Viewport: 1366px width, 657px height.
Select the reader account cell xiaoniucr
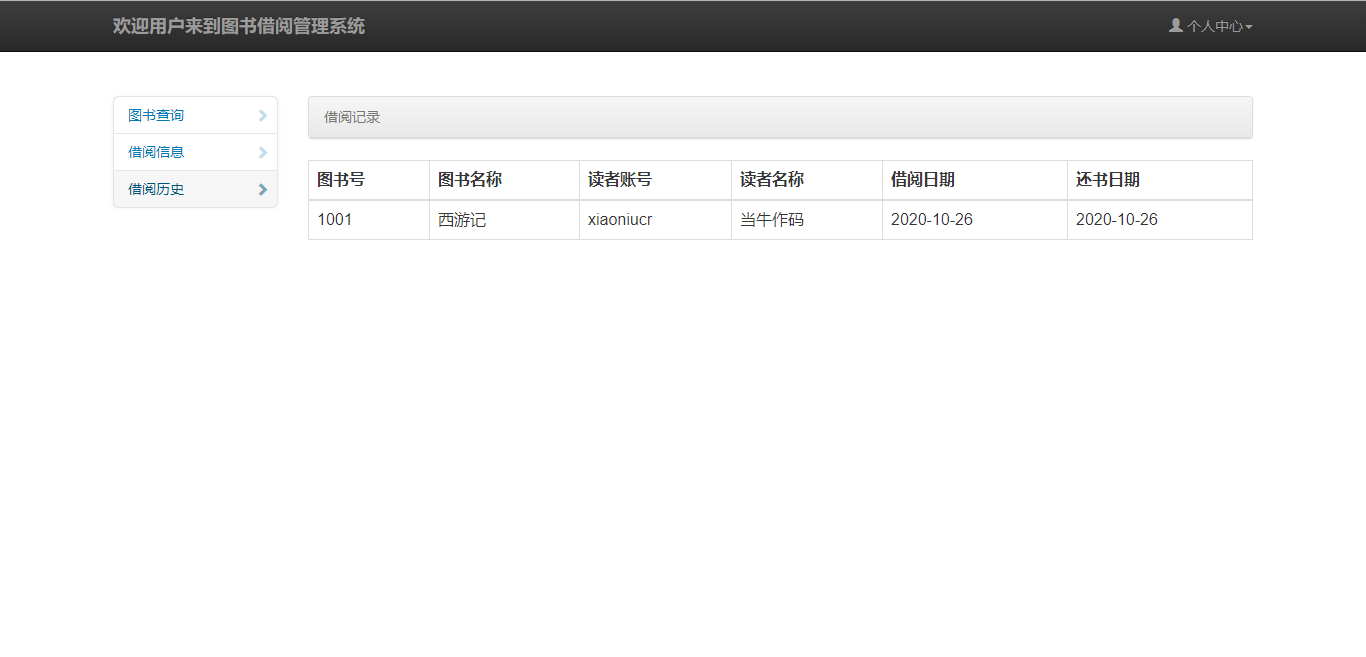coord(656,220)
